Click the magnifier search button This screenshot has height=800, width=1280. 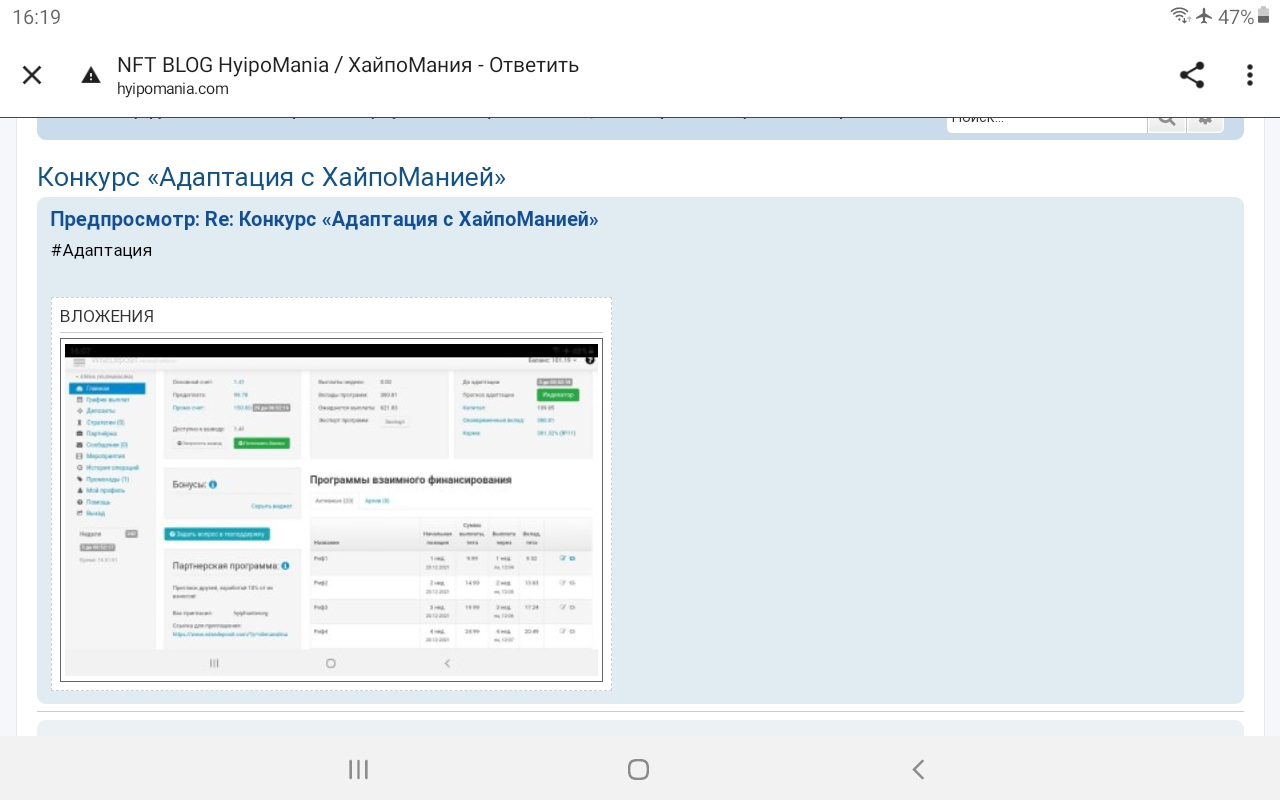click(x=1166, y=120)
